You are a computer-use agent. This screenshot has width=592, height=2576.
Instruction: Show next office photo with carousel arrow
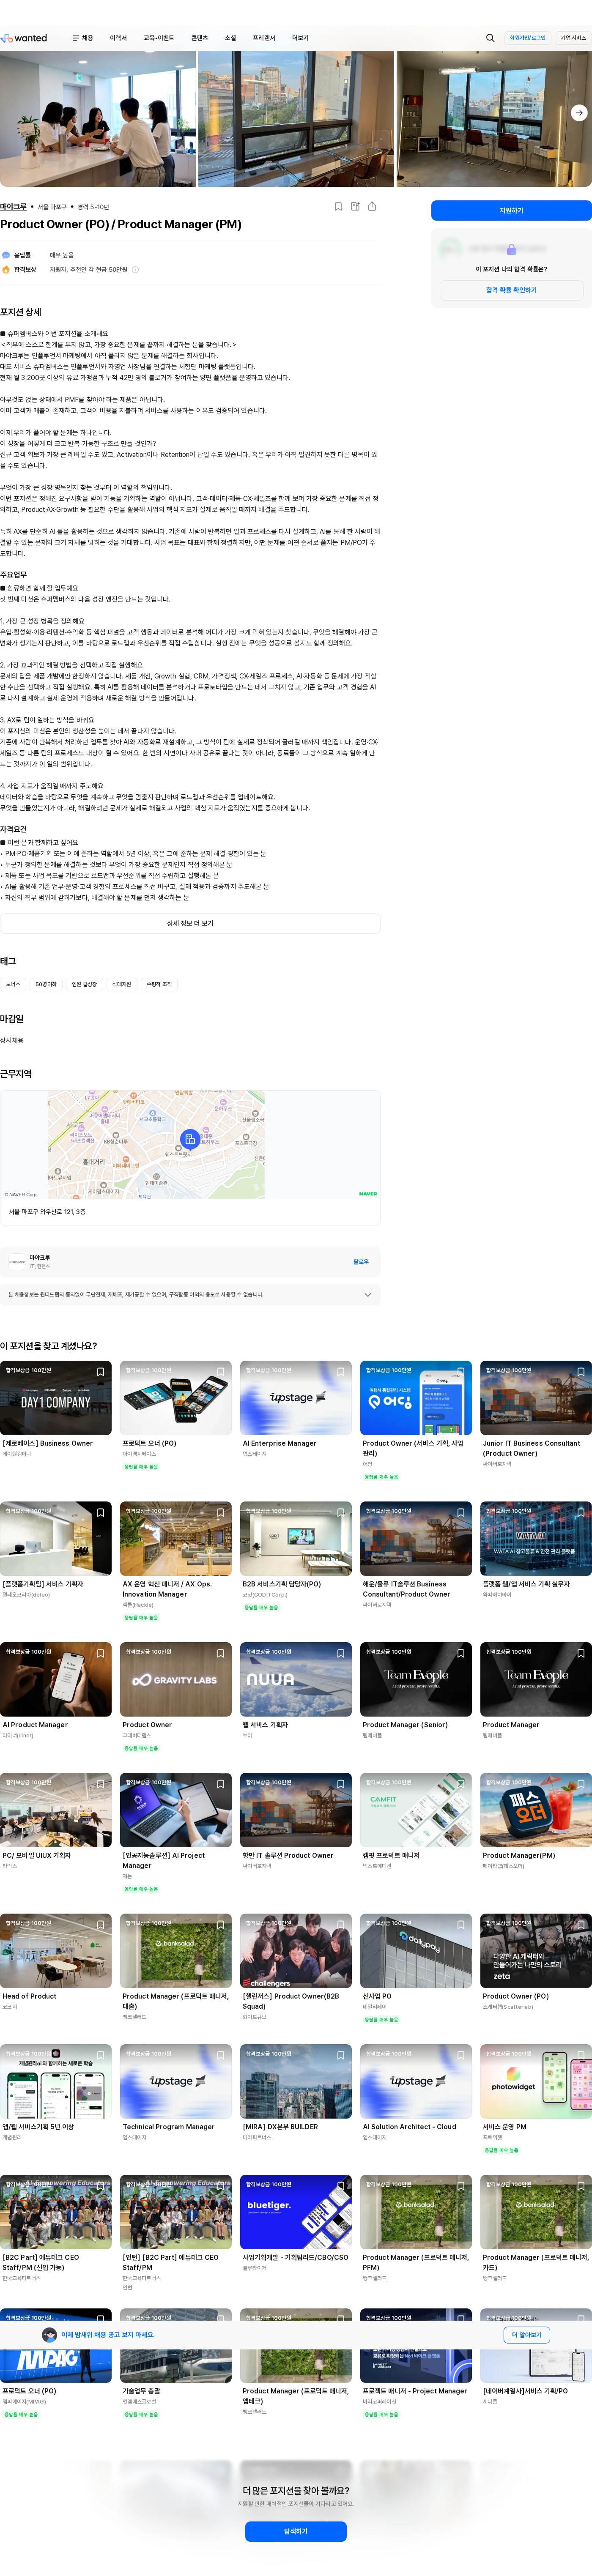click(x=579, y=113)
